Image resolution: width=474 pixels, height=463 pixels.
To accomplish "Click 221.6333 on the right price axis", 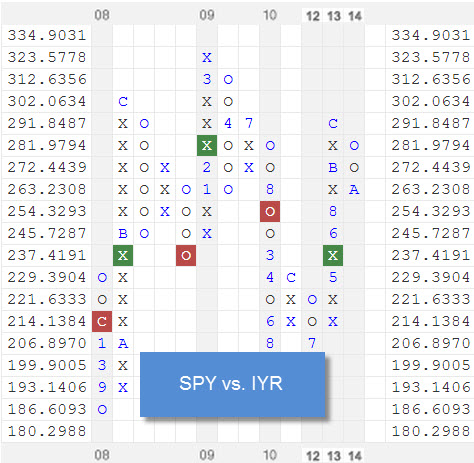I will click(431, 299).
